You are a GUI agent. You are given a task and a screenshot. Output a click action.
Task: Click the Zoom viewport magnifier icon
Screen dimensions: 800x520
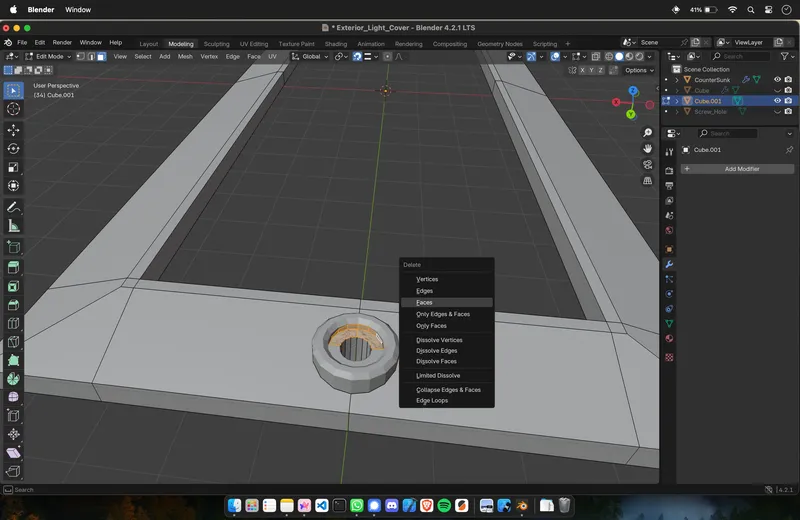[648, 133]
